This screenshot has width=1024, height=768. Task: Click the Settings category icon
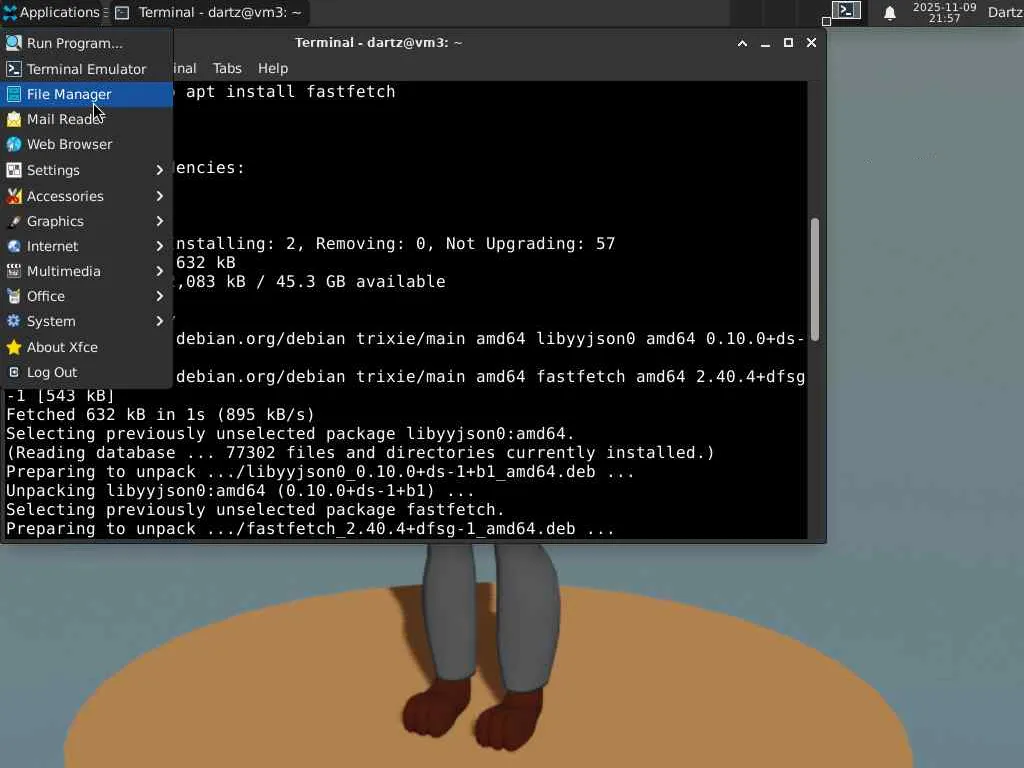tap(14, 170)
